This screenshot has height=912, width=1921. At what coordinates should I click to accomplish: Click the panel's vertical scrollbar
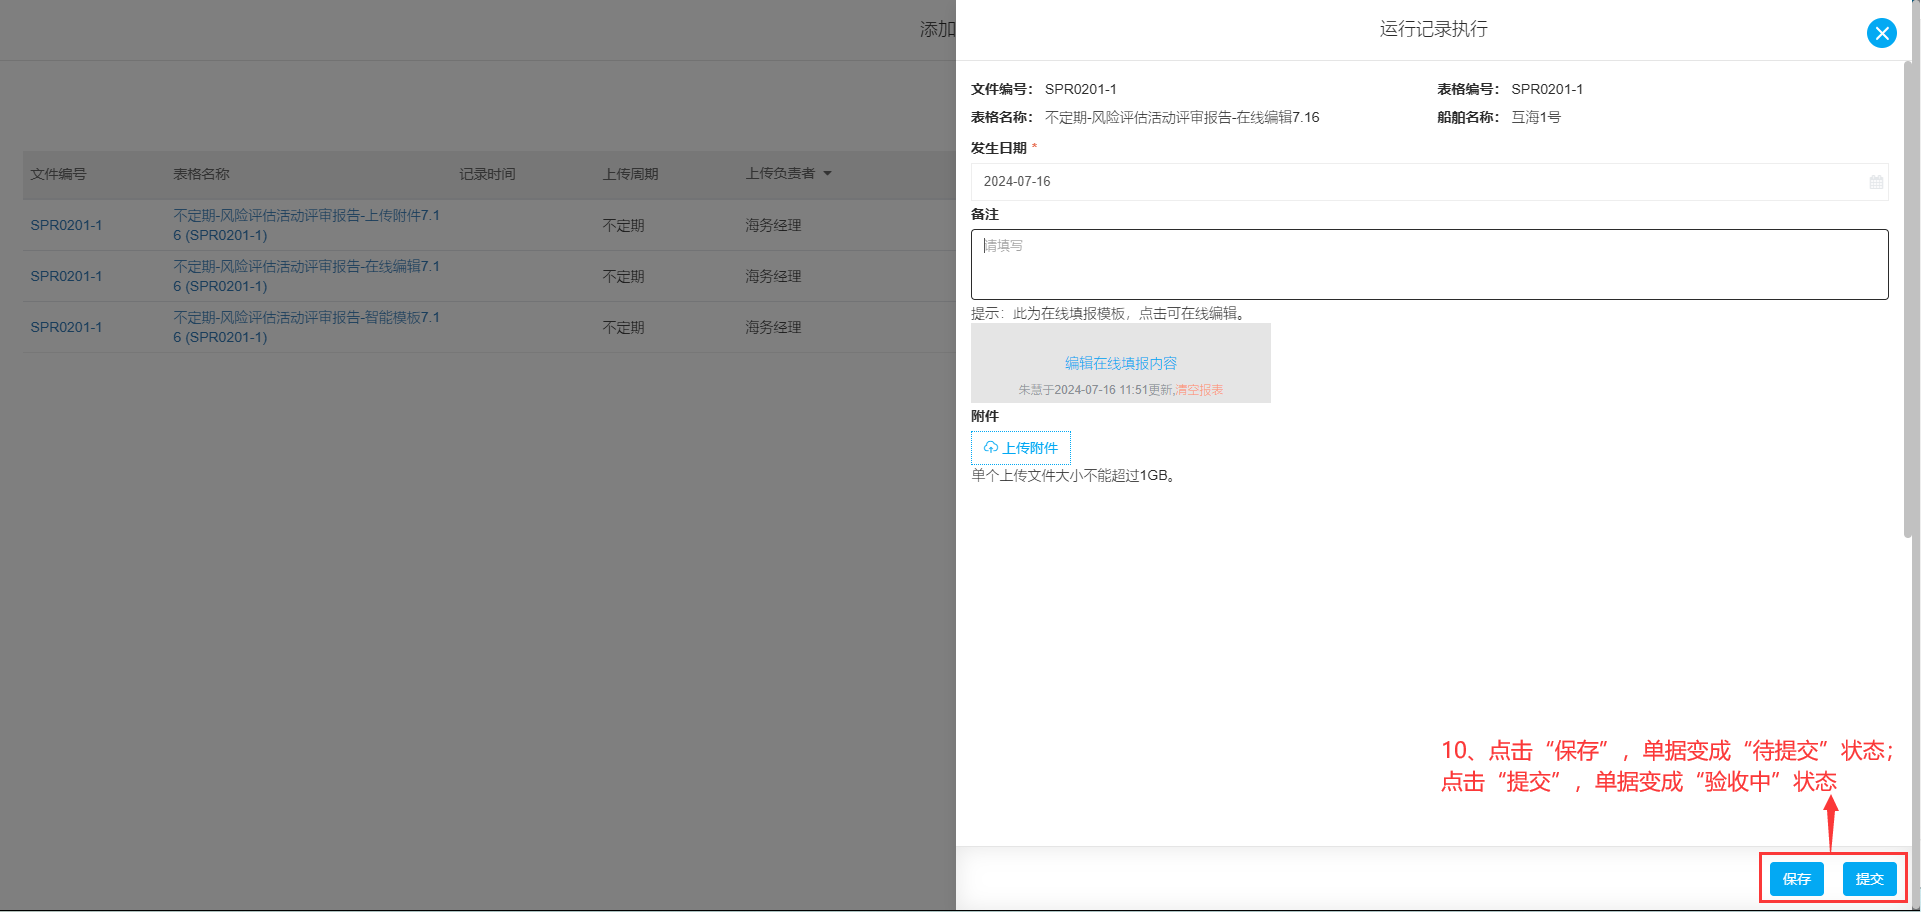coord(1908,300)
